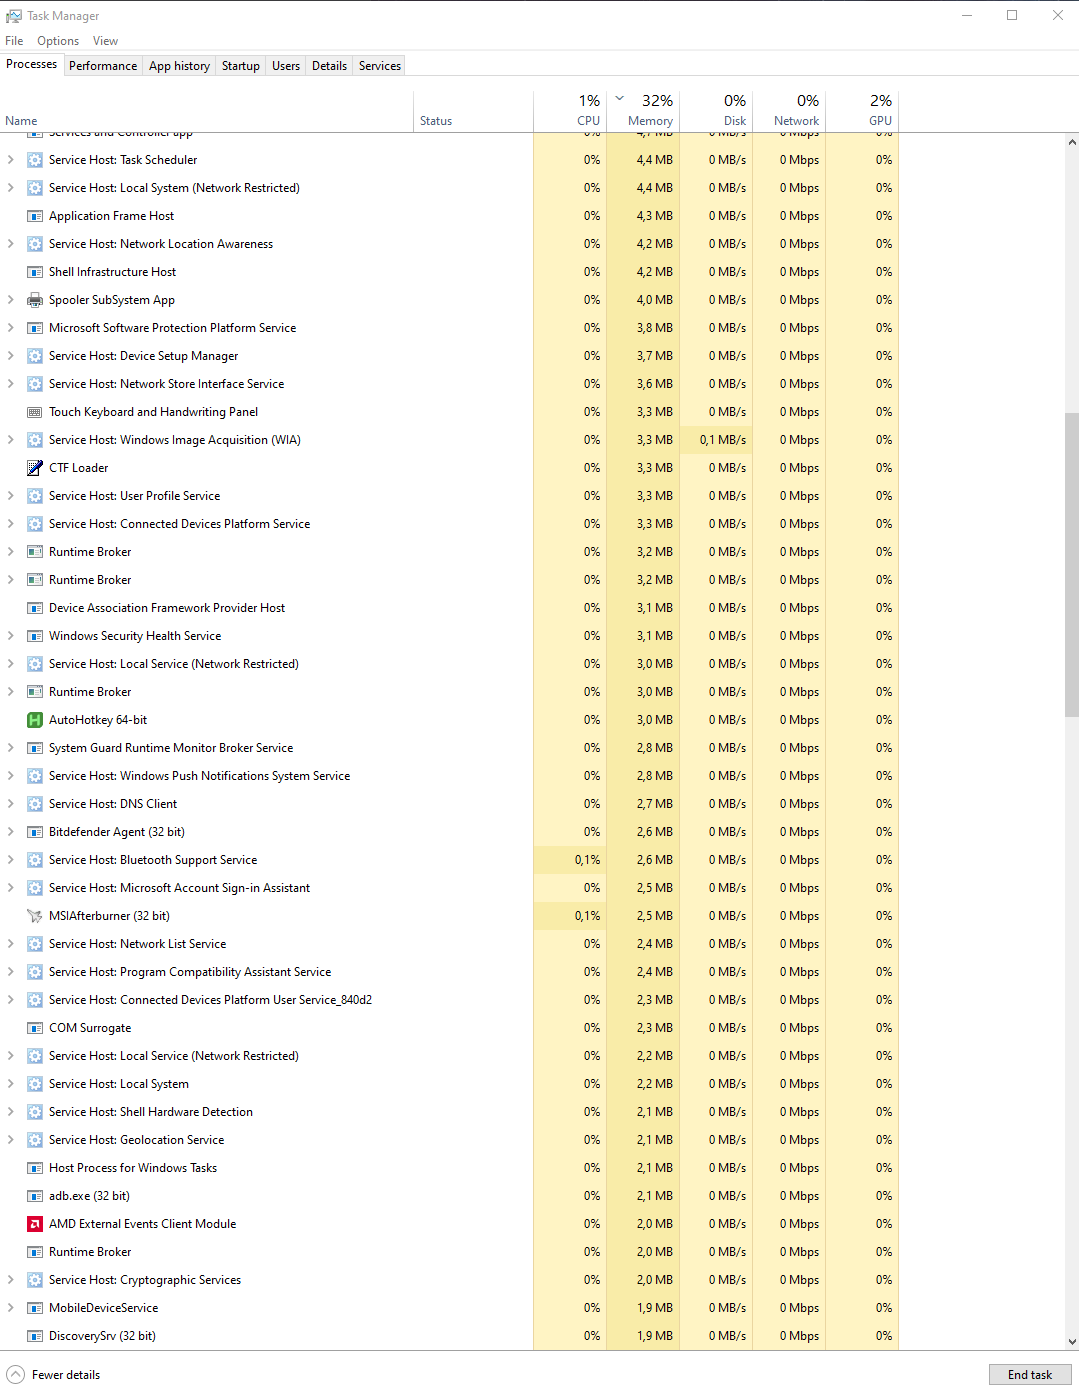This screenshot has width=1079, height=1398.
Task: Expand Service Host: Network Location Awareness
Action: coord(11,244)
